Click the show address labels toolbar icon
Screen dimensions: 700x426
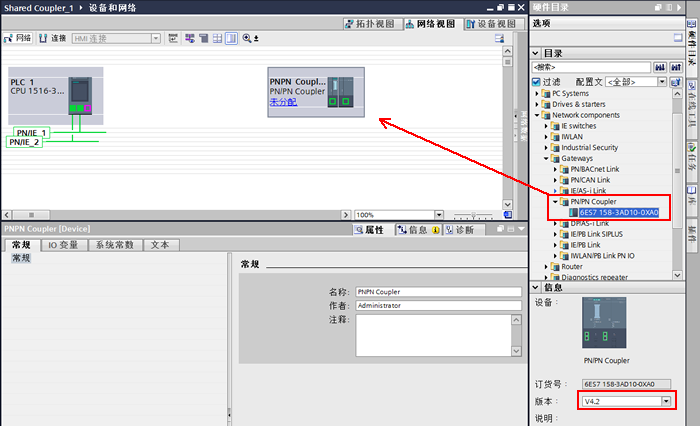click(190, 38)
